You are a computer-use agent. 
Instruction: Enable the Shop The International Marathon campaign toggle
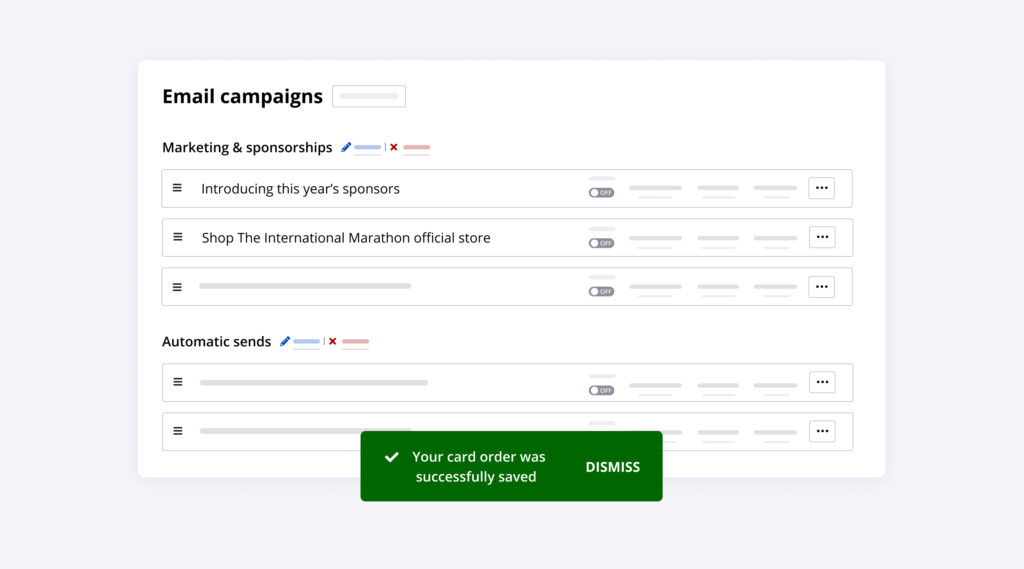point(601,243)
